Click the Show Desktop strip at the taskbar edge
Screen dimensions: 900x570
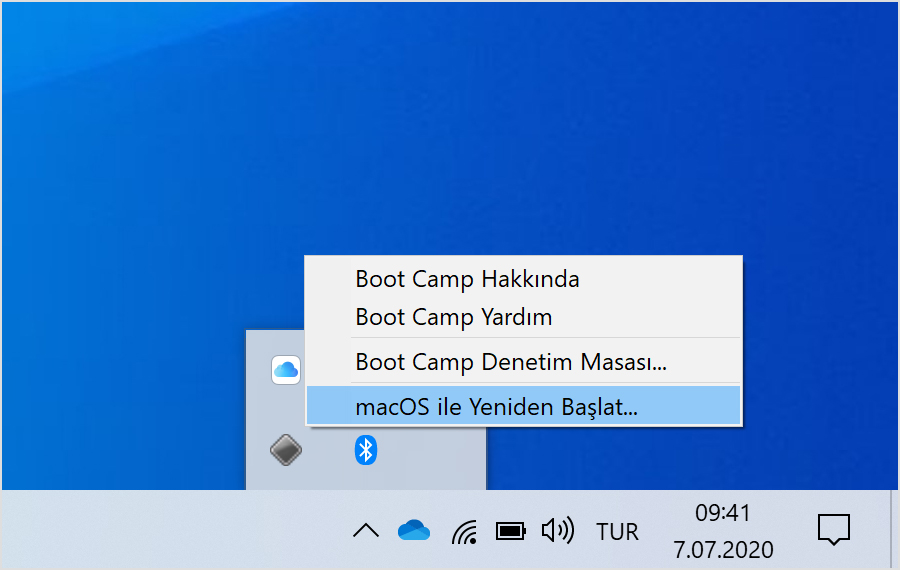(x=894, y=530)
